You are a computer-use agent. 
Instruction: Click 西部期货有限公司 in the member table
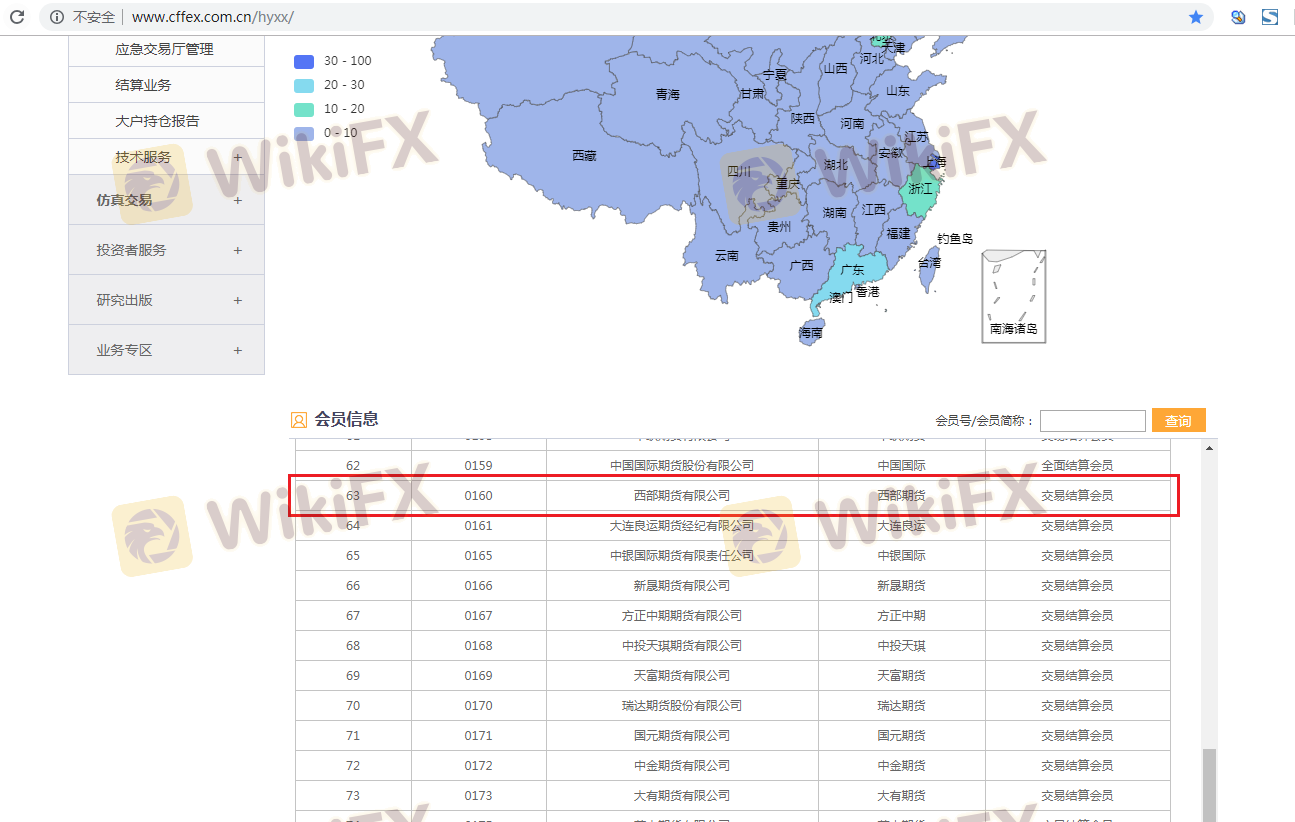coord(682,495)
